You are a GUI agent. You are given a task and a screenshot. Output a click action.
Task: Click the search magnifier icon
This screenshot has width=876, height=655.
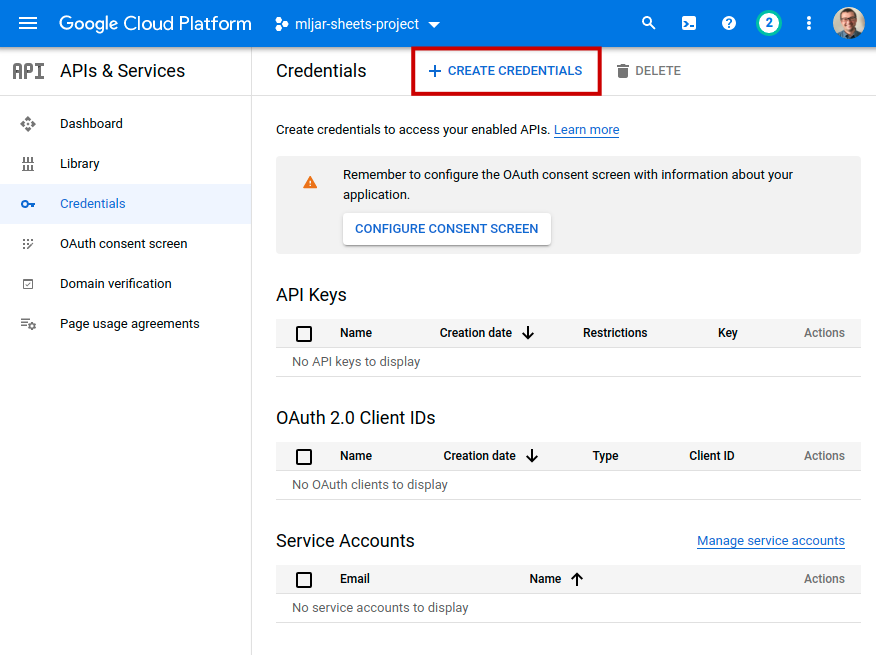point(649,23)
